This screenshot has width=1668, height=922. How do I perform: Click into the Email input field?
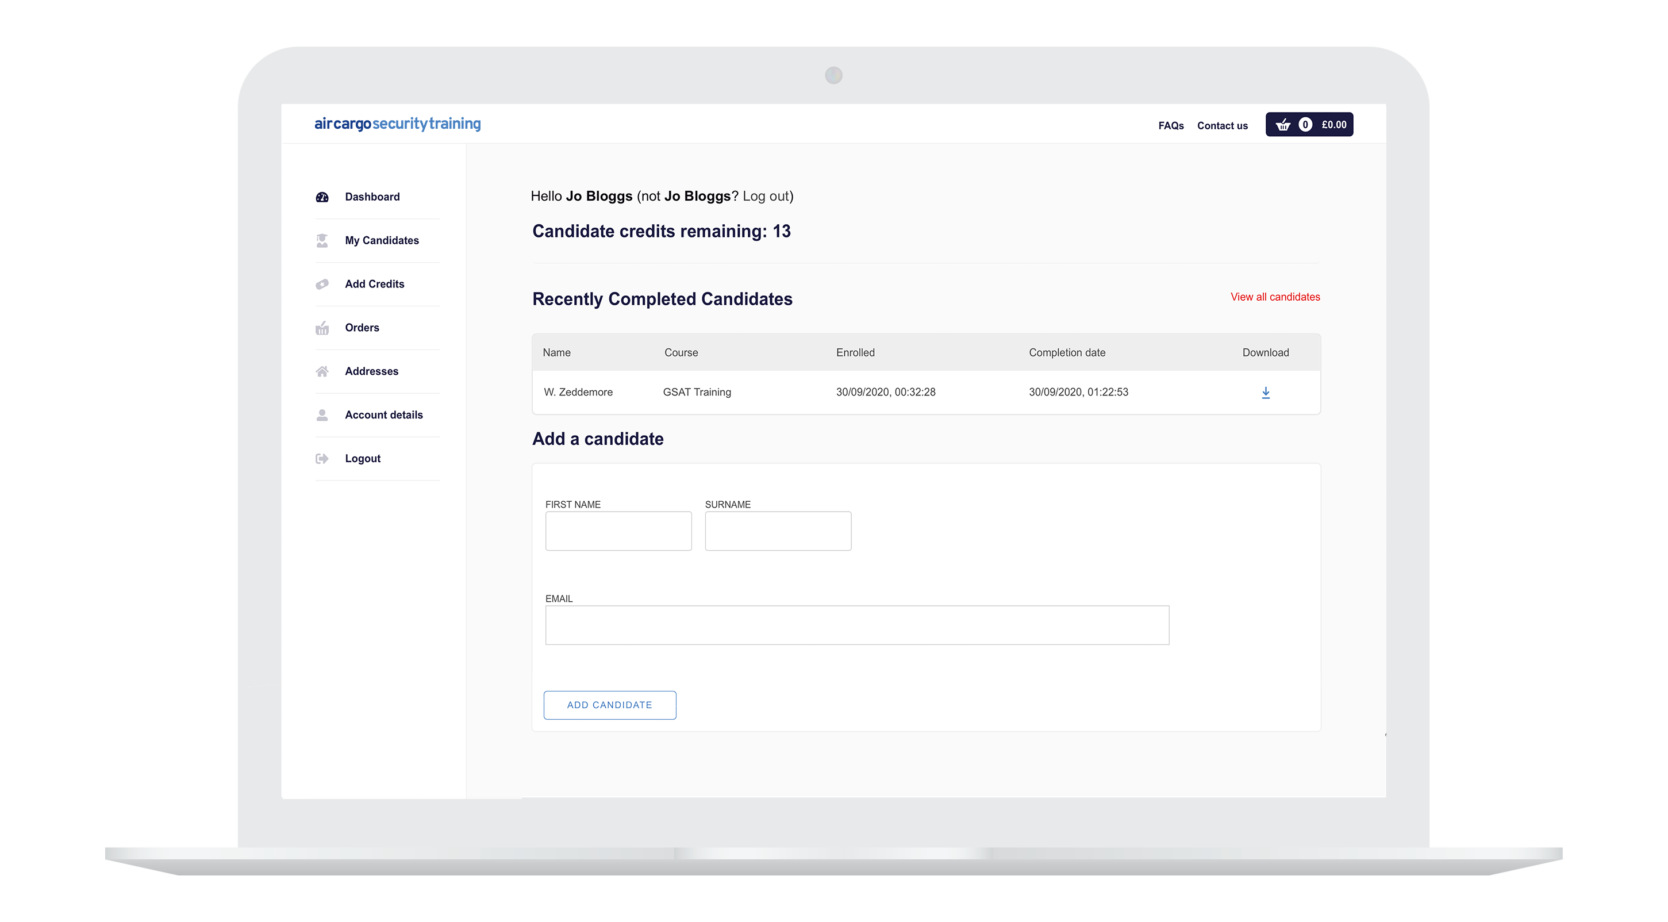coord(857,625)
